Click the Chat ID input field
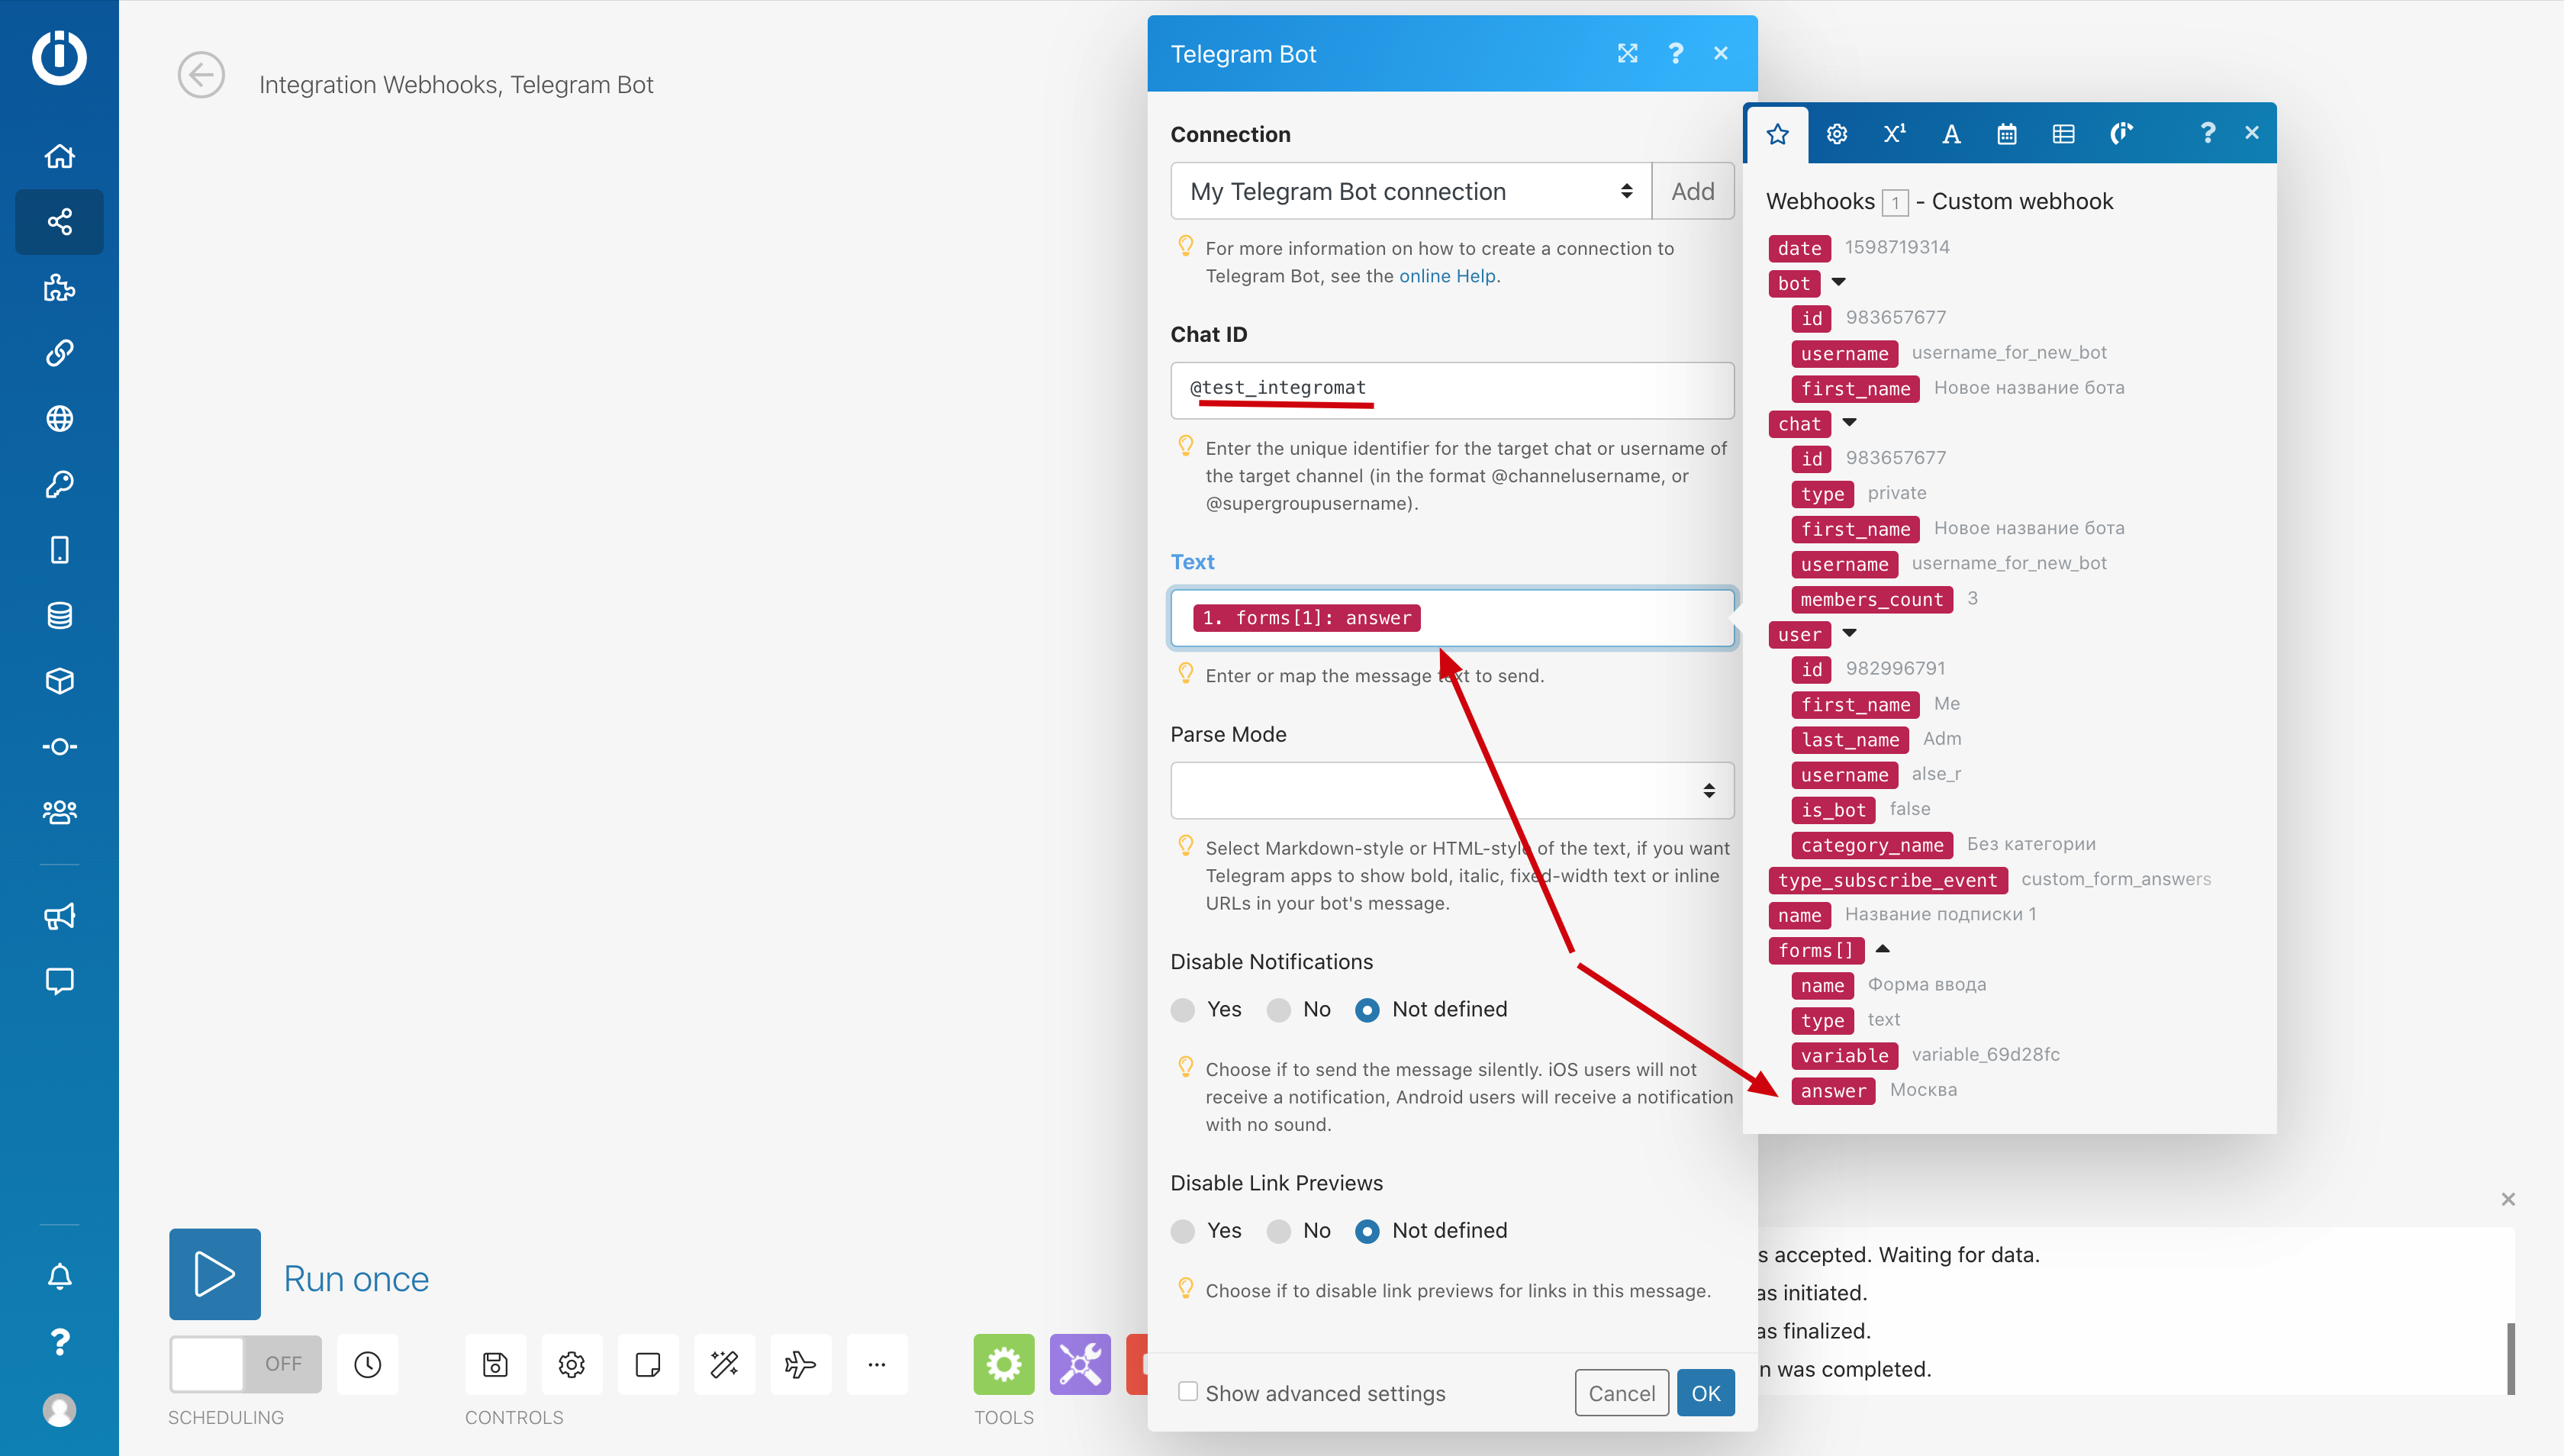The height and width of the screenshot is (1456, 2564). (1452, 391)
